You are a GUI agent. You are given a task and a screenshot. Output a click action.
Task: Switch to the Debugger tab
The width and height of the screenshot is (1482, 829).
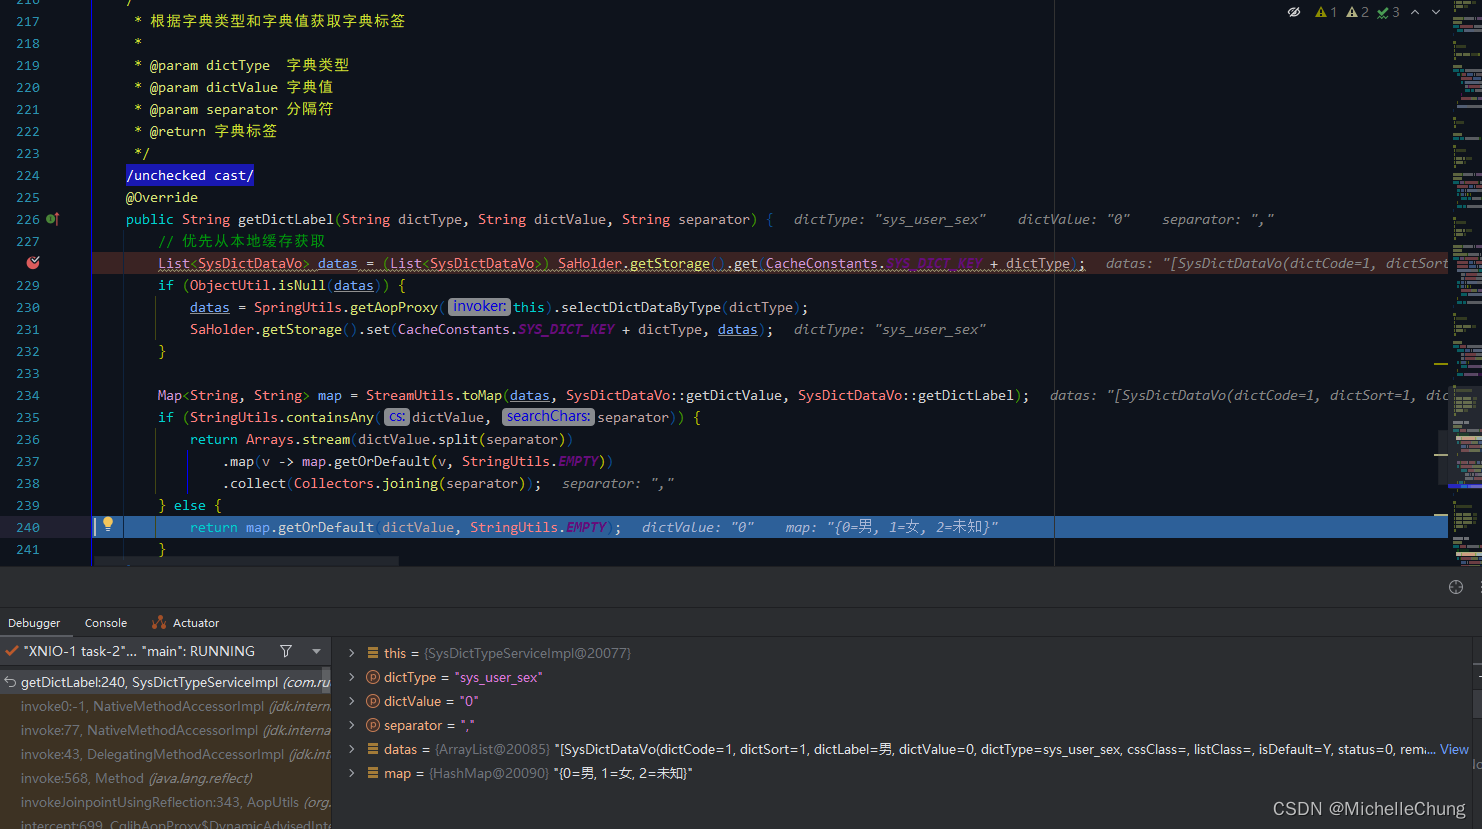(35, 622)
